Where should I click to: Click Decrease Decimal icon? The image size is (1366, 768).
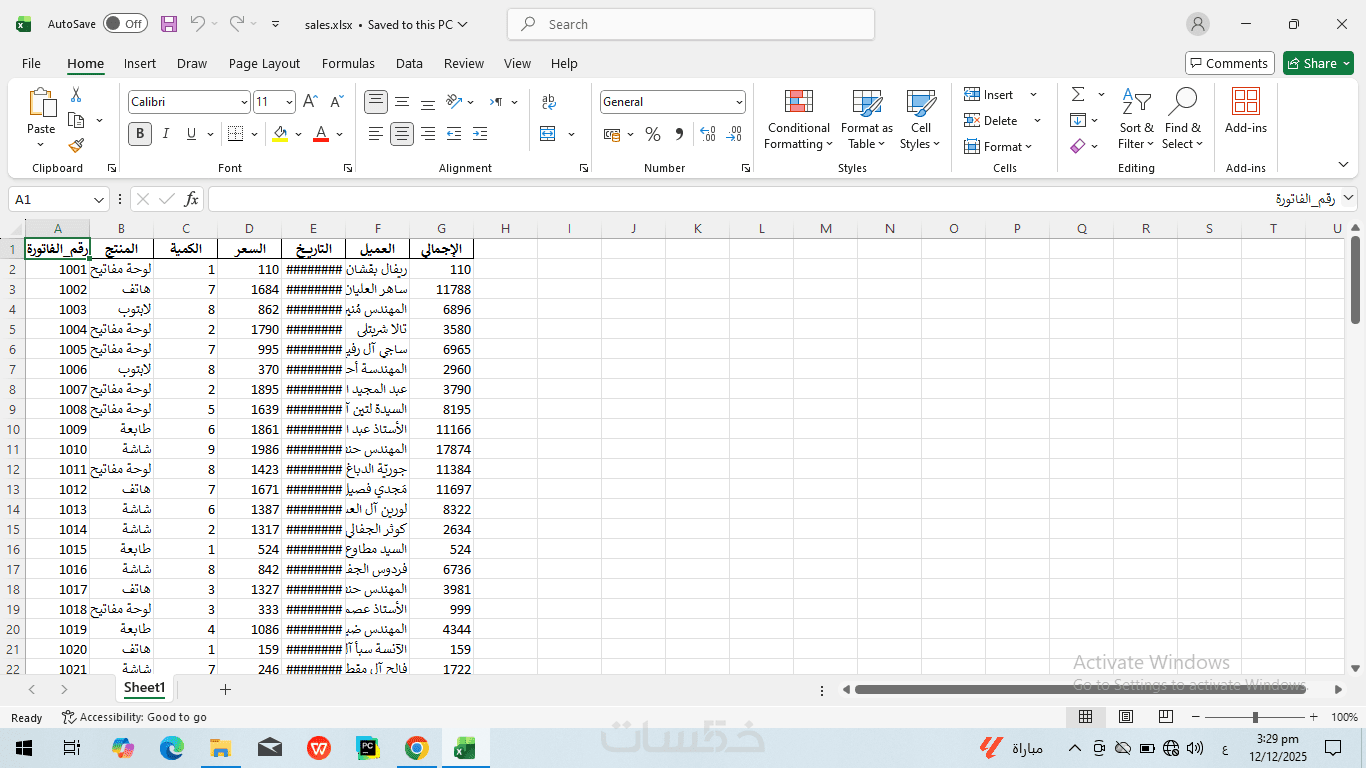pyautogui.click(x=734, y=134)
